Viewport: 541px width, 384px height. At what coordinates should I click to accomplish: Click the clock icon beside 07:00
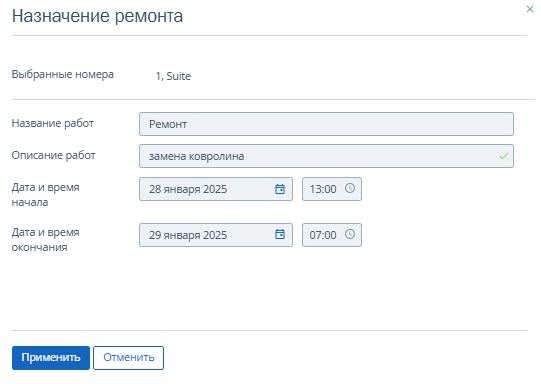[350, 234]
